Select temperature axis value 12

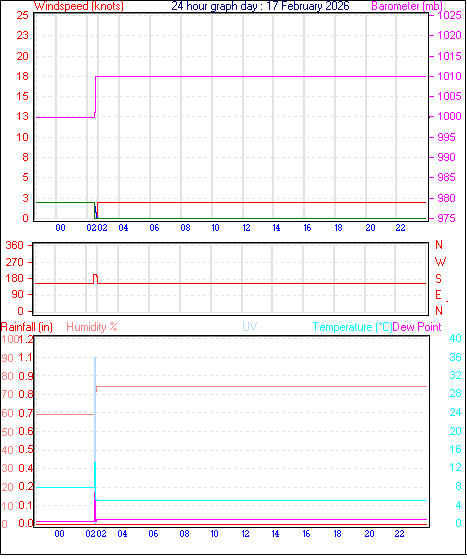click(456, 467)
